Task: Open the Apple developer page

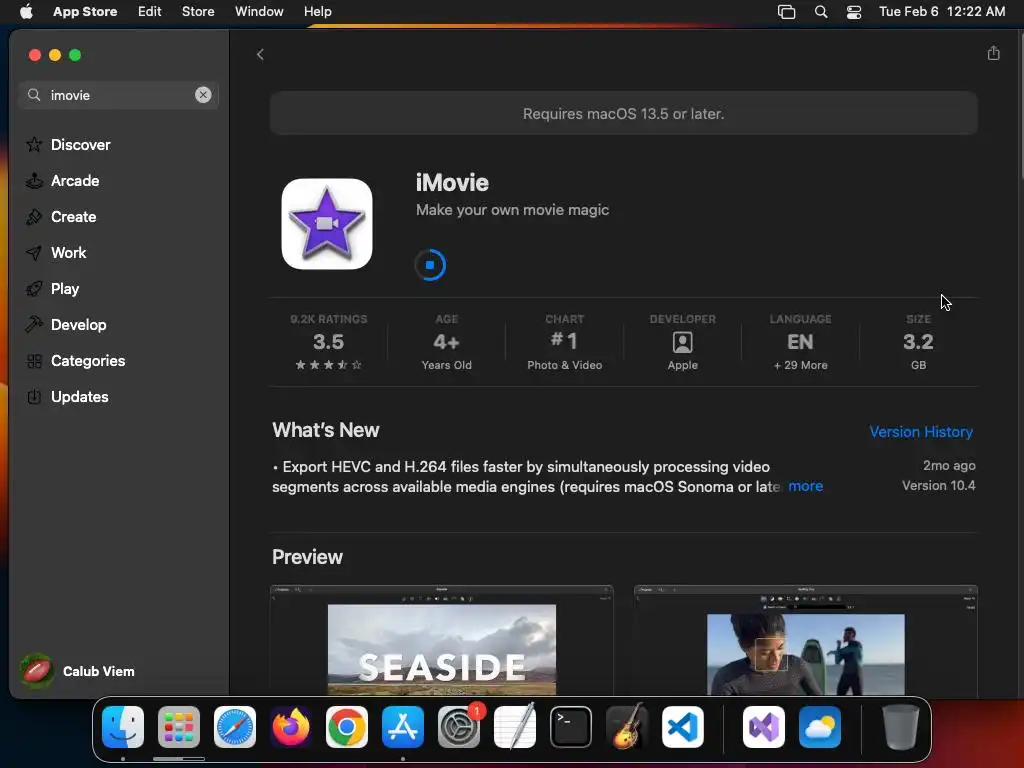Action: [x=682, y=342]
